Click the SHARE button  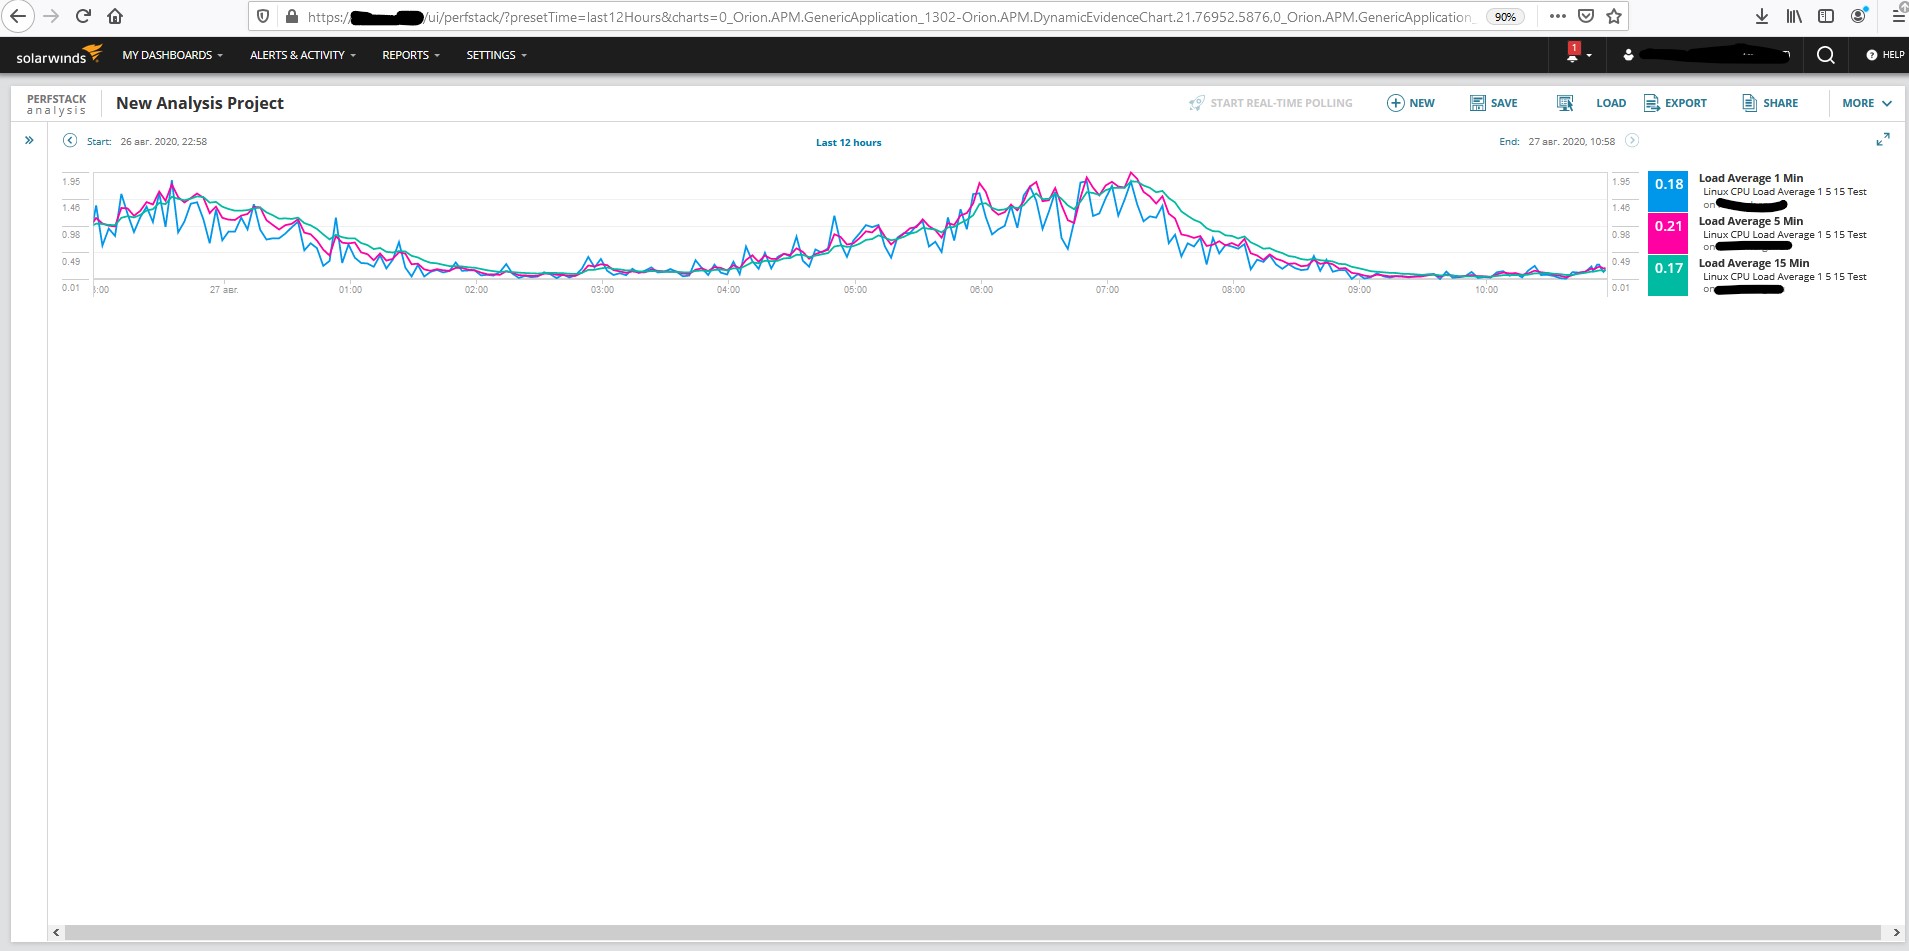click(x=1770, y=103)
